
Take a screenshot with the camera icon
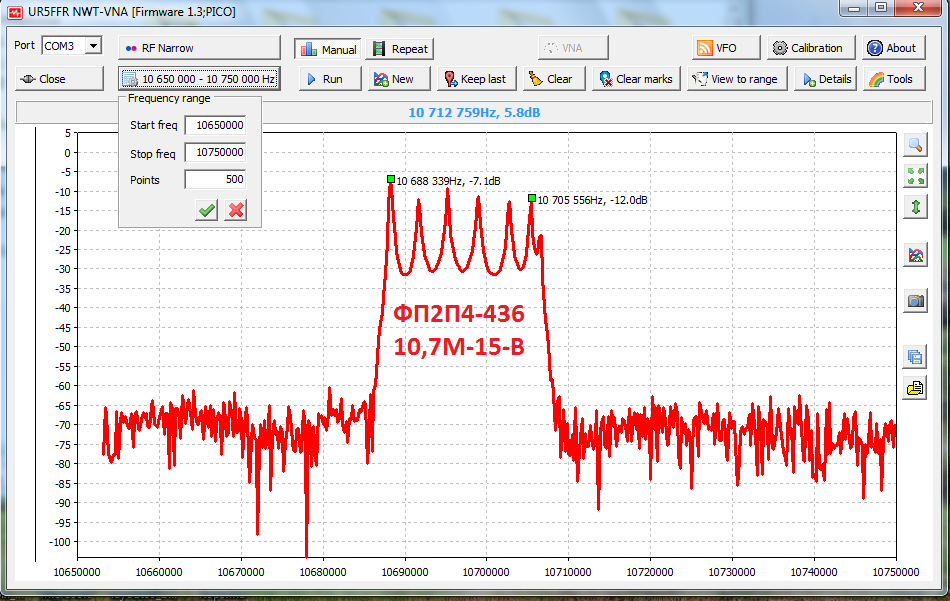914,300
